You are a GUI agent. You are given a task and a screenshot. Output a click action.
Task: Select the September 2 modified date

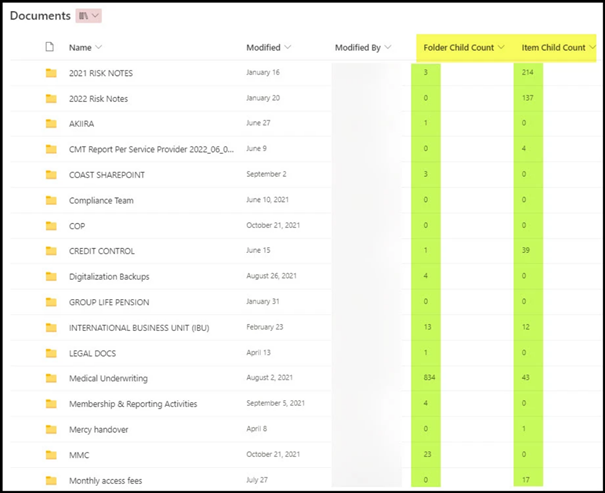pos(266,174)
